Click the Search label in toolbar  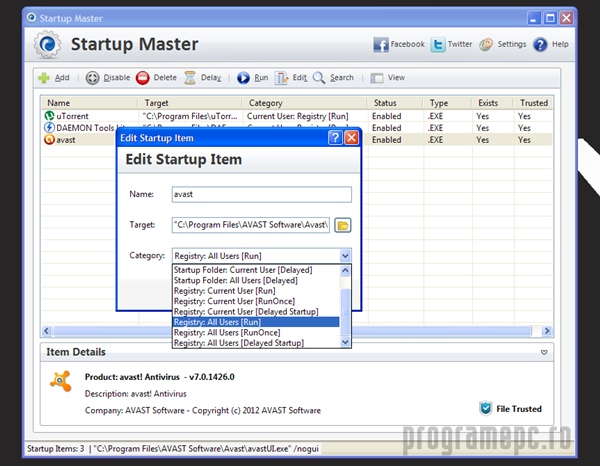pos(342,78)
